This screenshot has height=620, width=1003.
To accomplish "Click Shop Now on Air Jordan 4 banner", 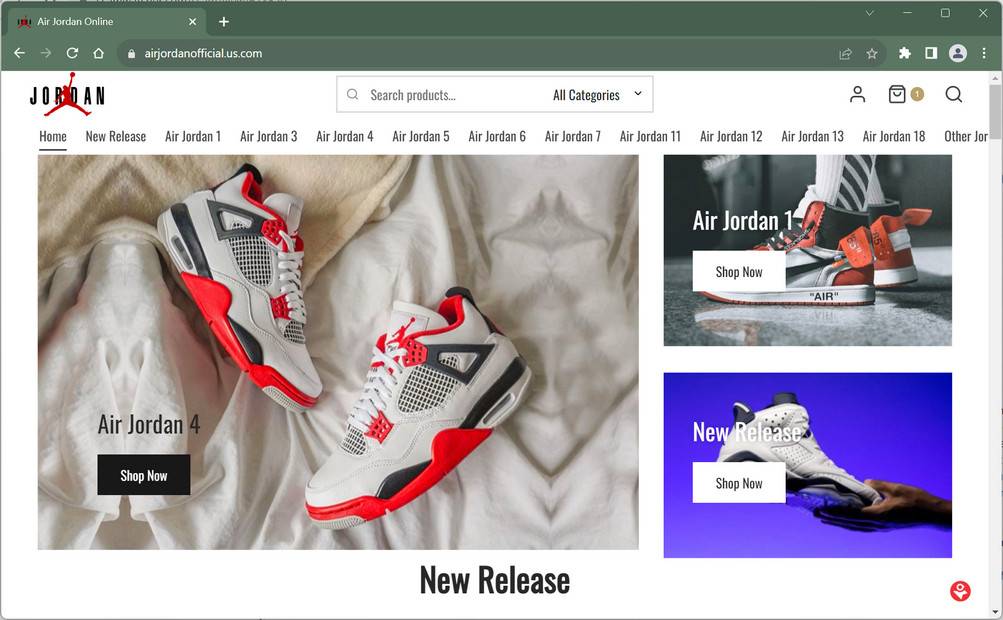I will pos(144,475).
